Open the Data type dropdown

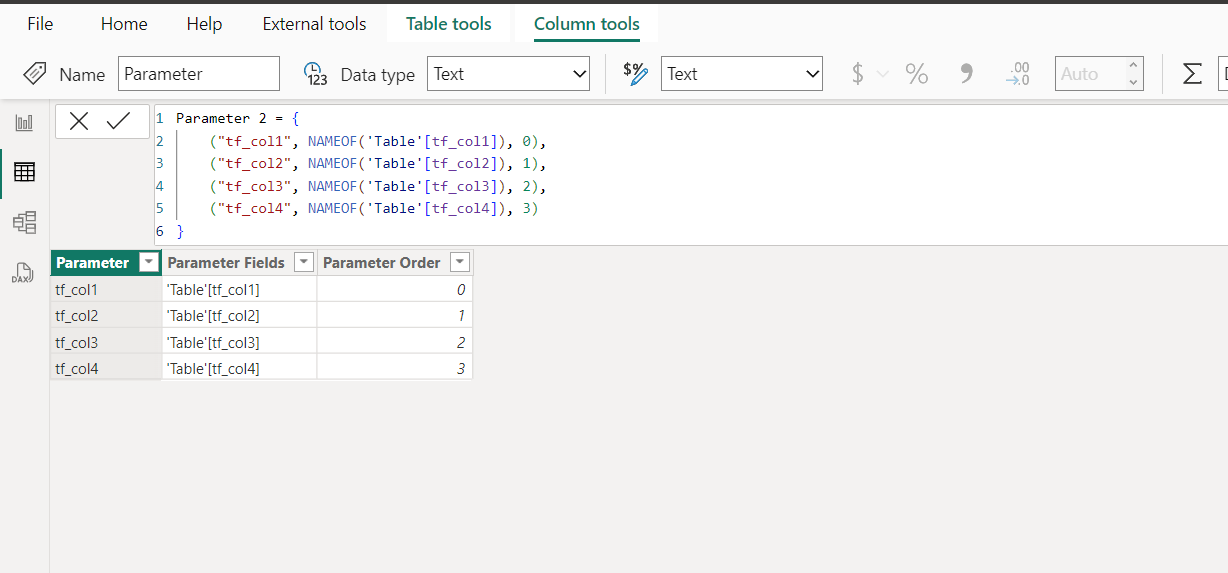pyautogui.click(x=509, y=74)
